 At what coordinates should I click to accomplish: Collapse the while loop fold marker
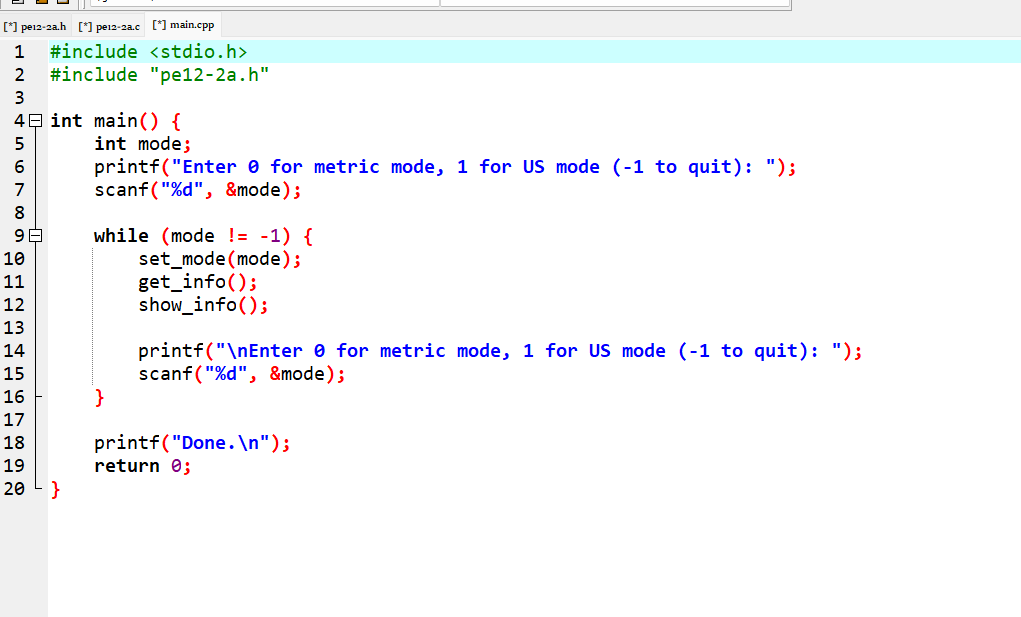point(36,236)
